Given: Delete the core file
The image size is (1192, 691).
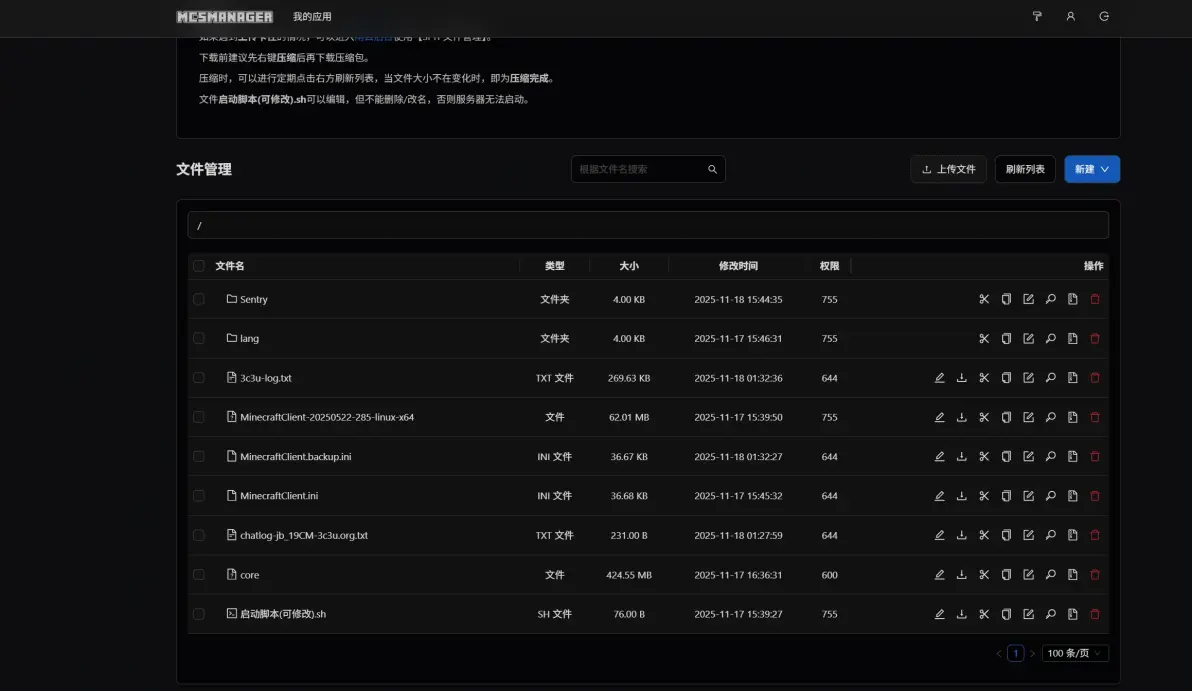Looking at the screenshot, I should click(x=1095, y=575).
